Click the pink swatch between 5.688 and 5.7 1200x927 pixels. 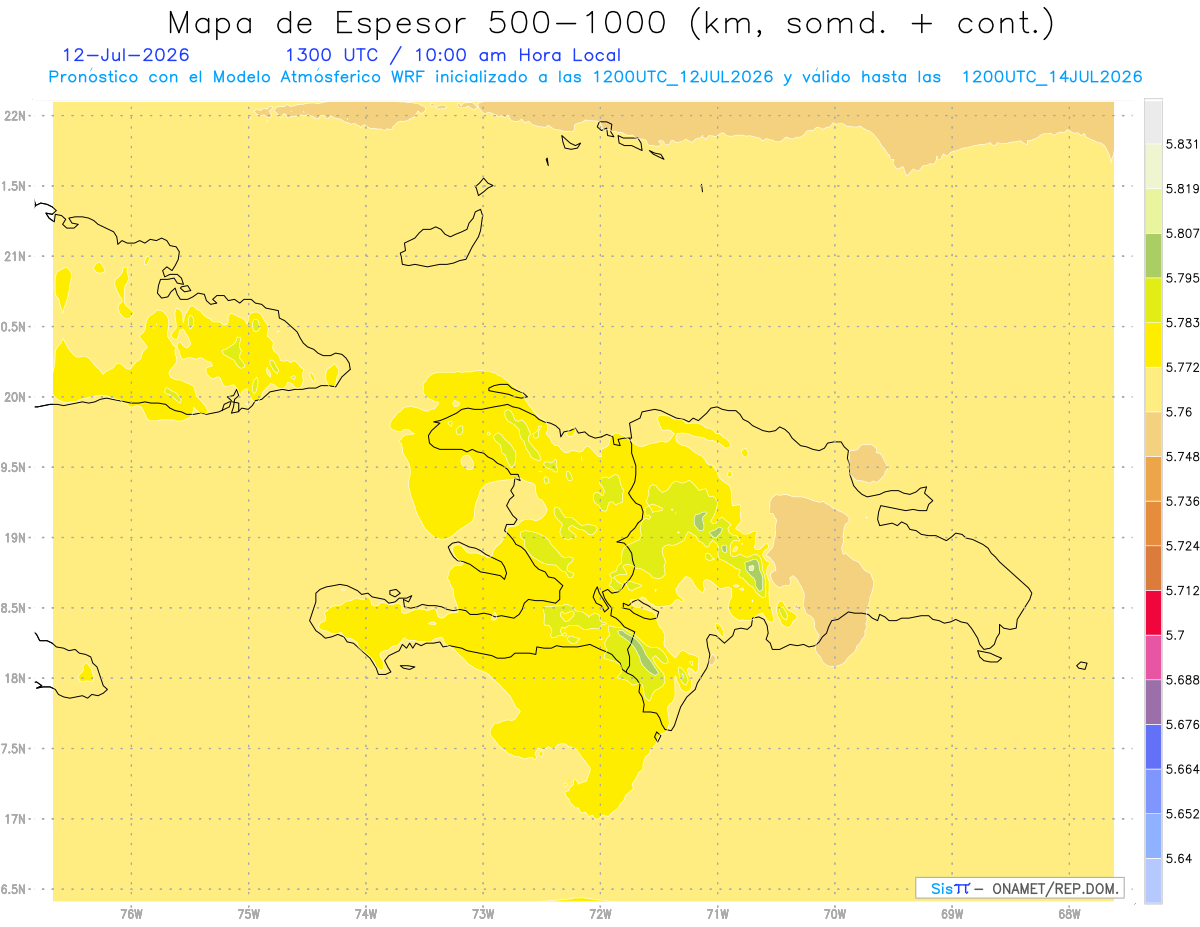[x=1153, y=657]
